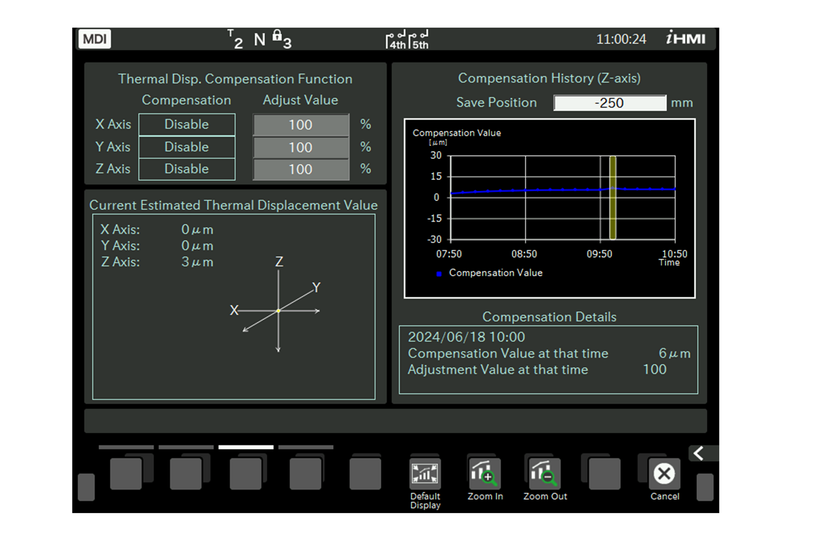Toggle Z Axis compensation Disable field
Image resolution: width=822 pixels, height=540 pixels.
(x=187, y=169)
